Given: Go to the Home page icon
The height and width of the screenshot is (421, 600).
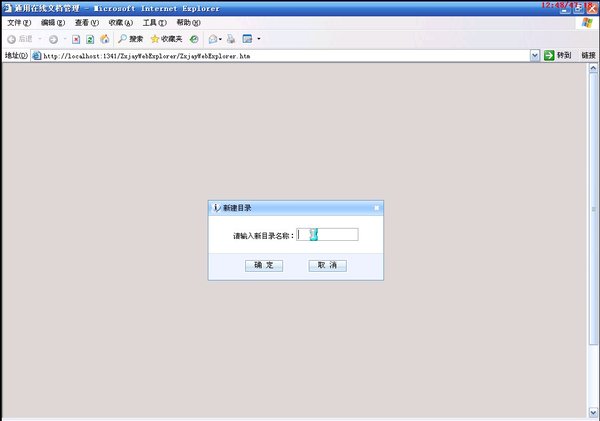Looking at the screenshot, I should [104, 39].
